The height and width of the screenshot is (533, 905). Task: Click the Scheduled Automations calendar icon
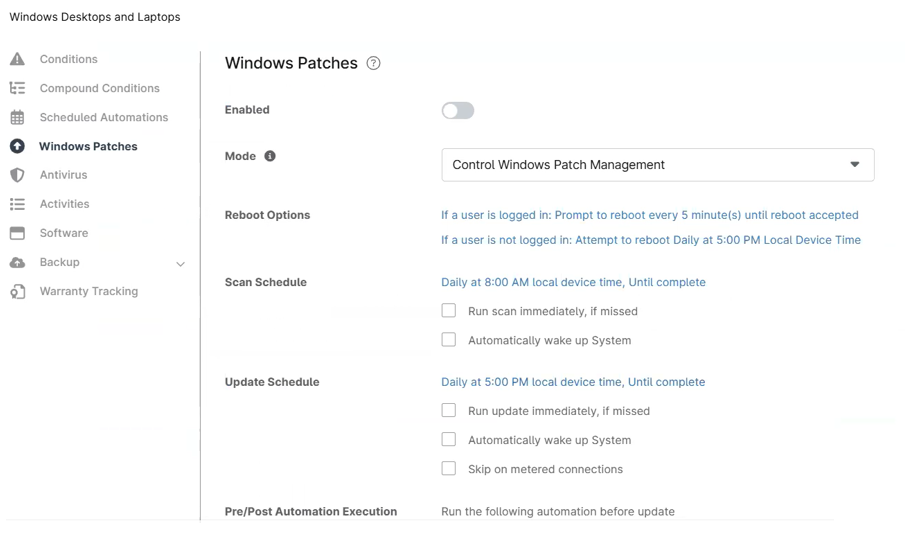(17, 117)
